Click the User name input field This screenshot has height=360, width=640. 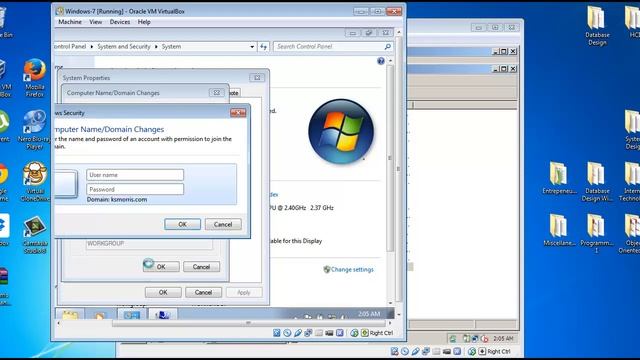click(x=135, y=175)
